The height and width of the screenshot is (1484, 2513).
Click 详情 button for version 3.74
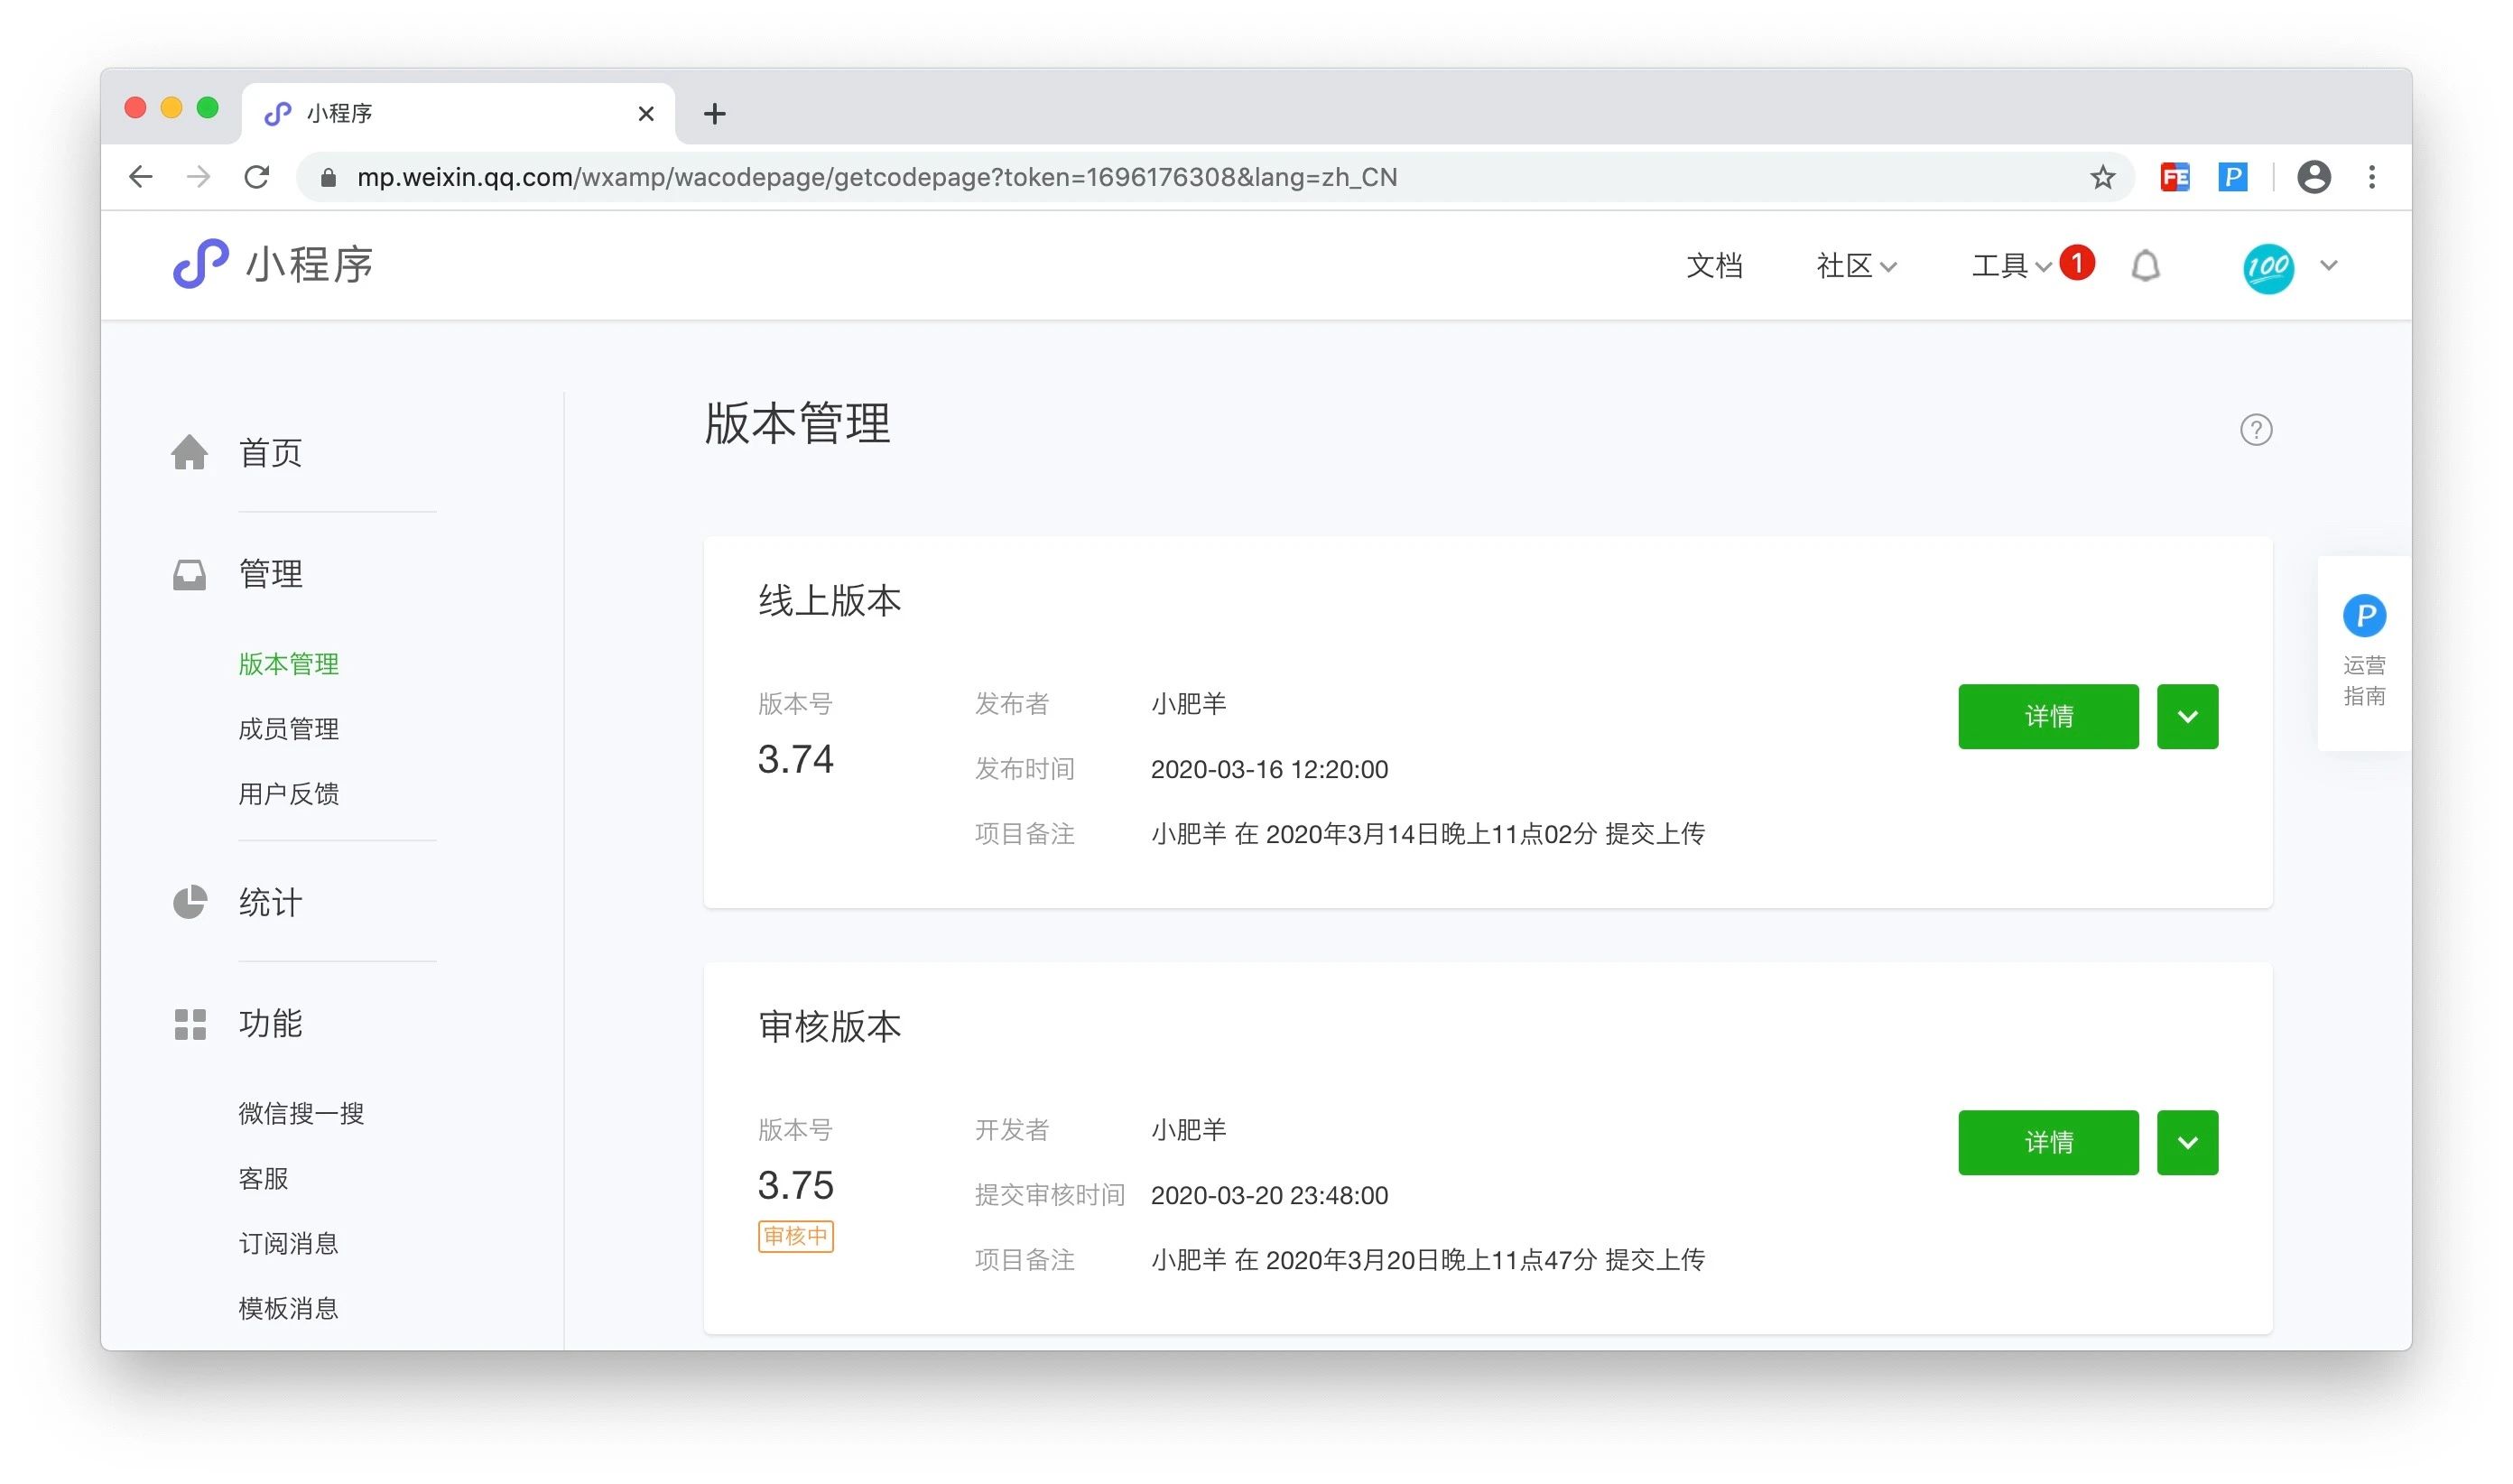coord(2047,716)
